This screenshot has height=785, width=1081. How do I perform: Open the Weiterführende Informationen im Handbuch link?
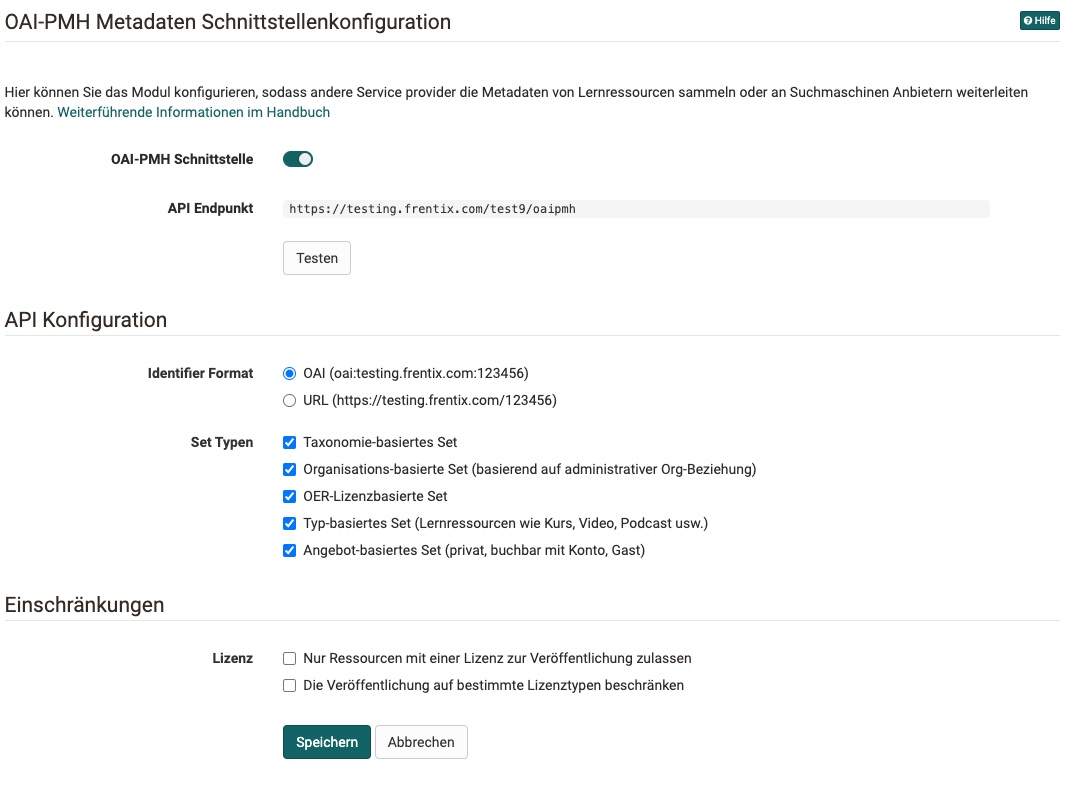pyautogui.click(x=194, y=112)
